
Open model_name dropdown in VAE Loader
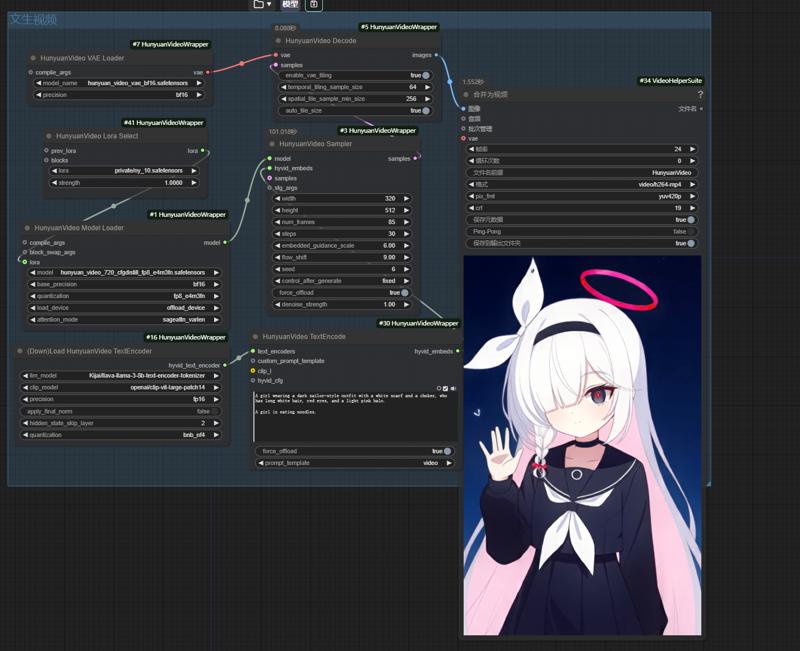click(x=118, y=83)
